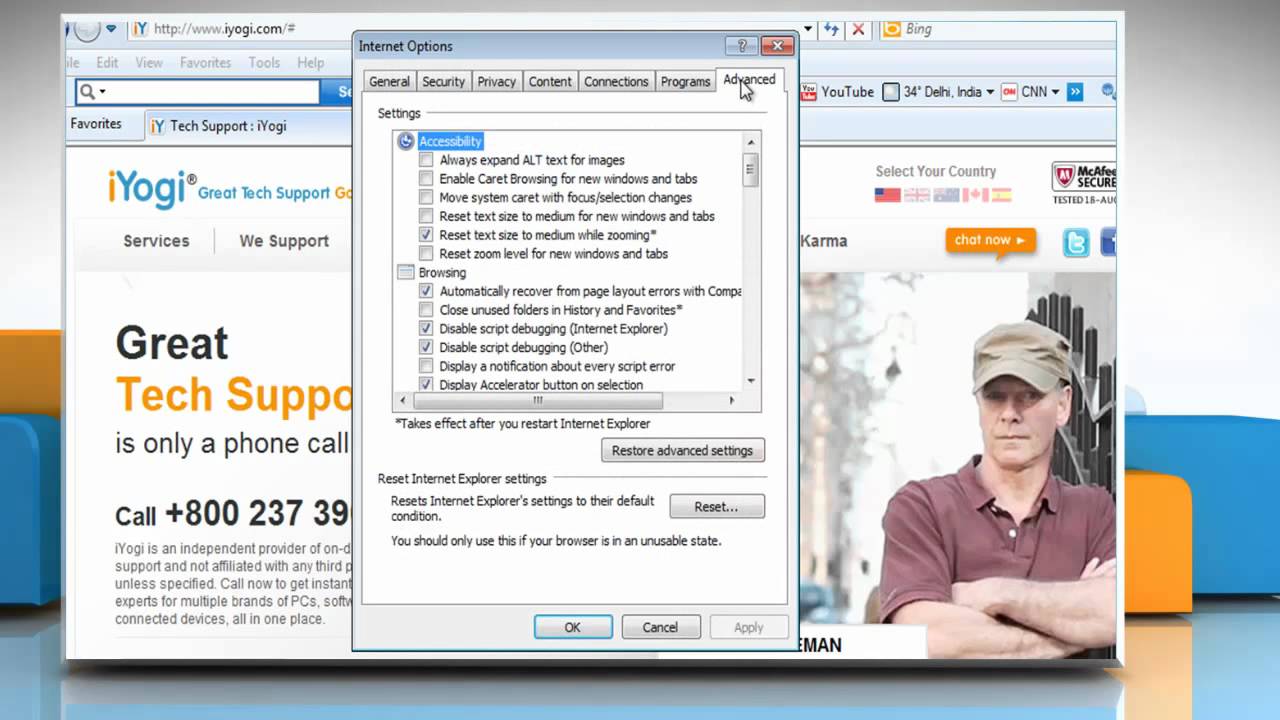Click the browser Refresh icon
The height and width of the screenshot is (720, 1280).
click(x=831, y=29)
